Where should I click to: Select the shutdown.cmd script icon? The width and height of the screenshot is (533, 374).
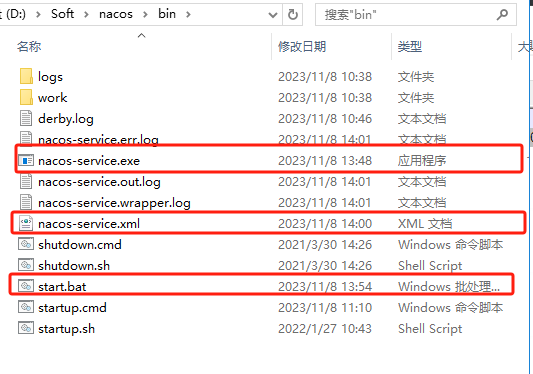(26, 244)
